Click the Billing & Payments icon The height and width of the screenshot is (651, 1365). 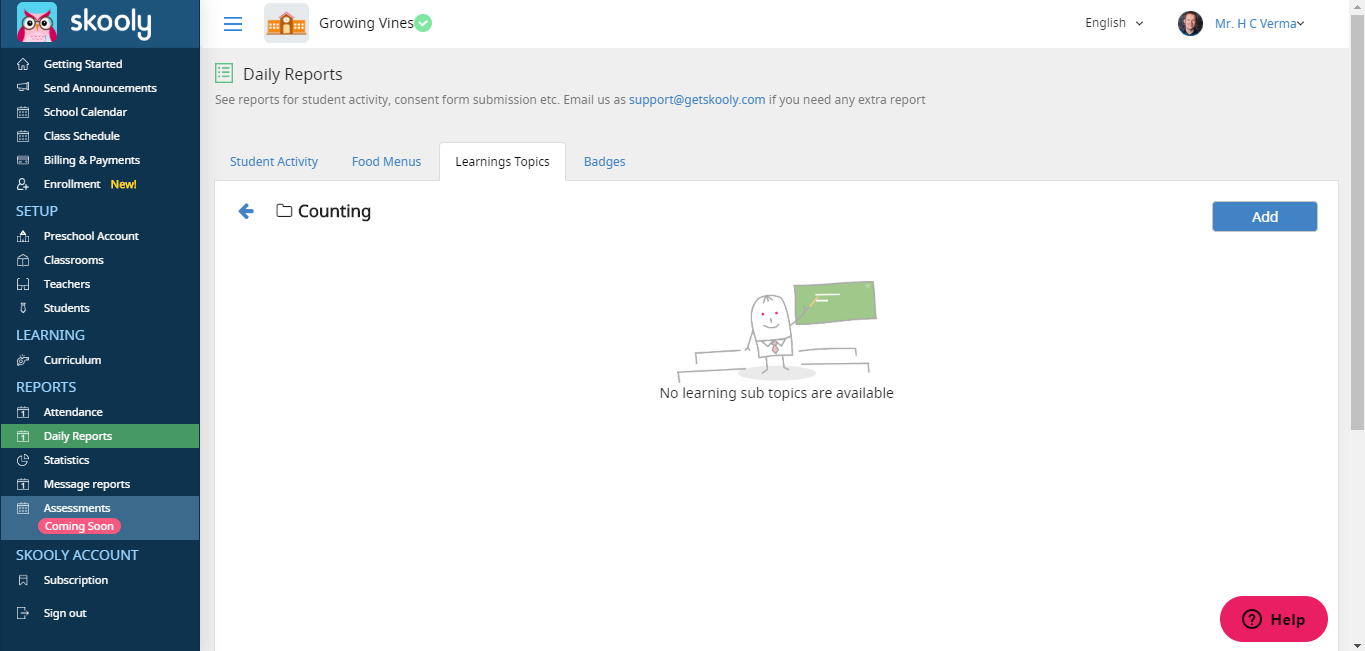[23, 160]
